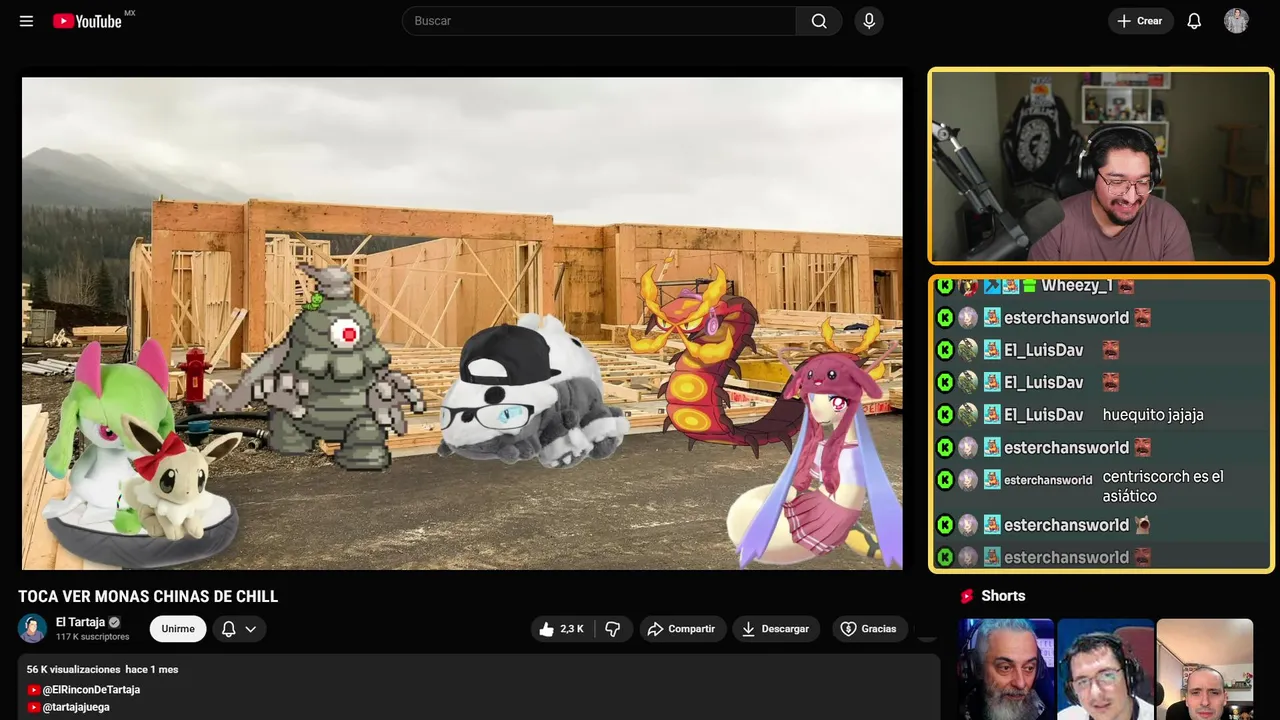Click chat message 'huequito jajaja'
The image size is (1280, 720).
(x=1153, y=415)
